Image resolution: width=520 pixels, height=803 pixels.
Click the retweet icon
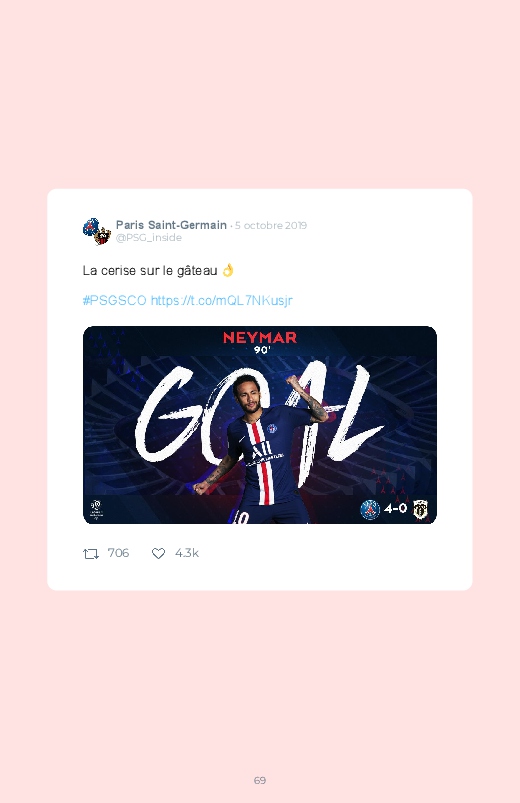[91, 554]
